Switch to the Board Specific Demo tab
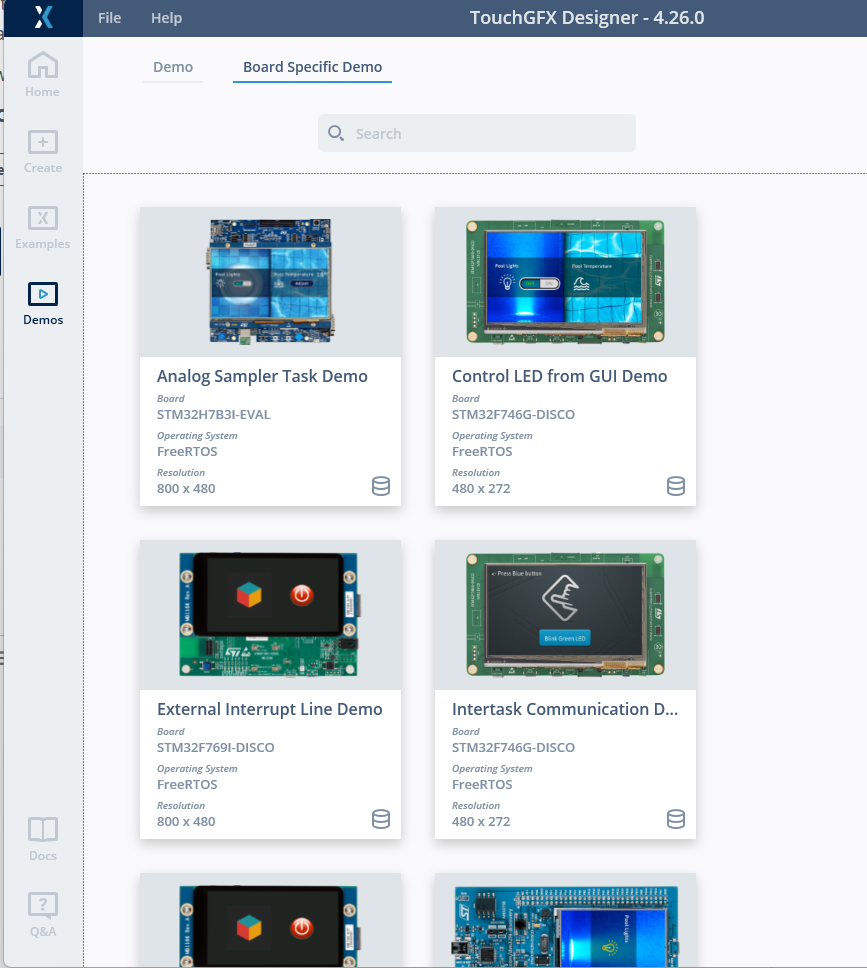Screen dimensions: 867x968 312,67
